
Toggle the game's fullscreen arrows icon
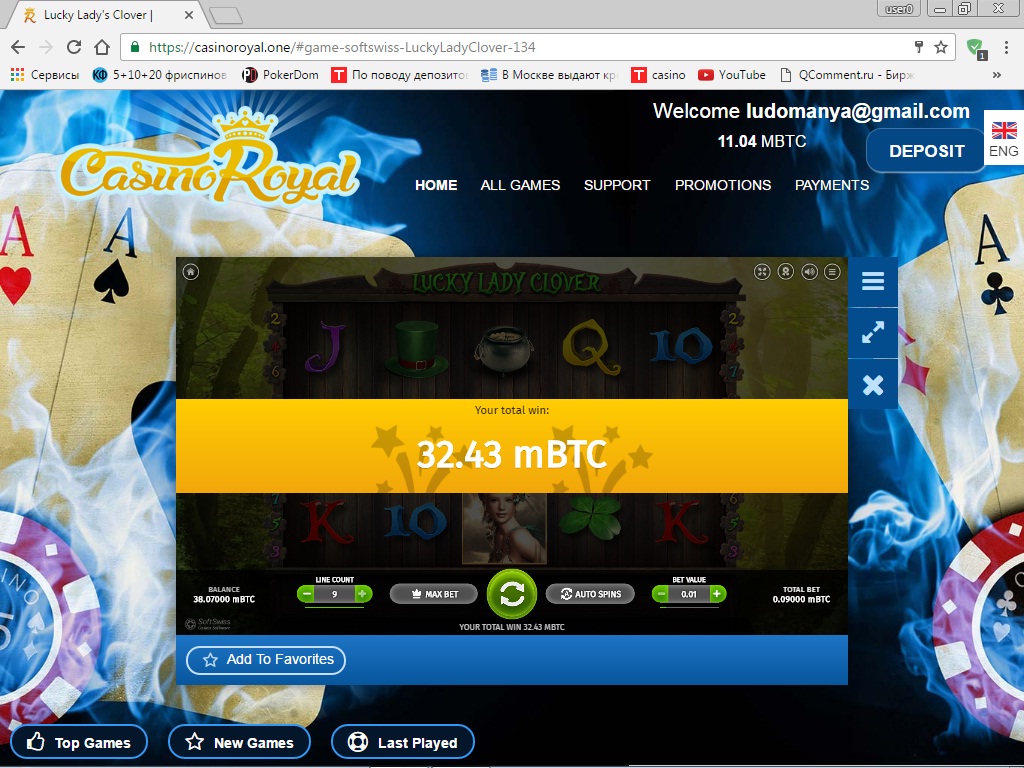[762, 272]
